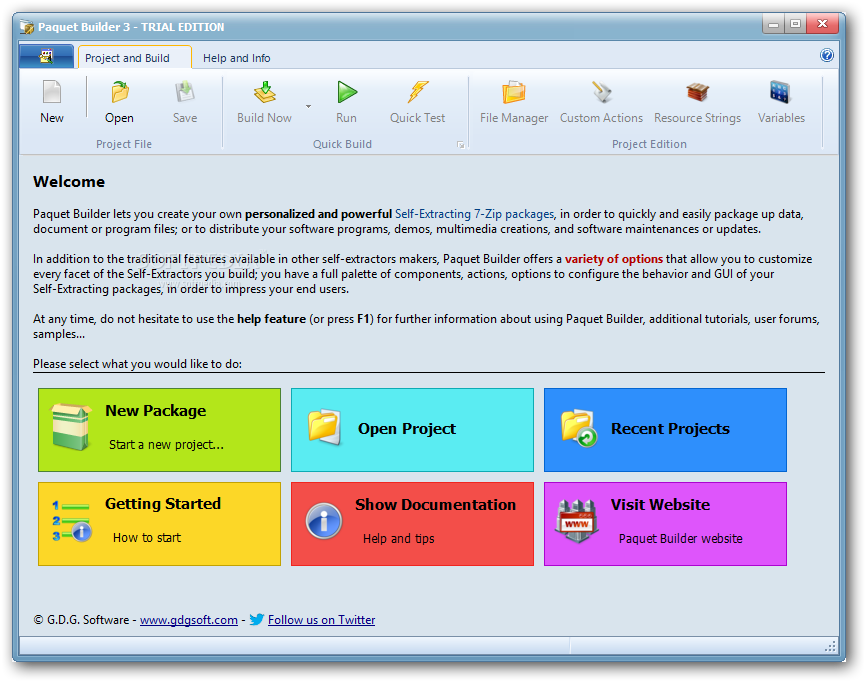The width and height of the screenshot is (866, 682).
Task: Click the Open Project folder icon
Action: coord(324,426)
